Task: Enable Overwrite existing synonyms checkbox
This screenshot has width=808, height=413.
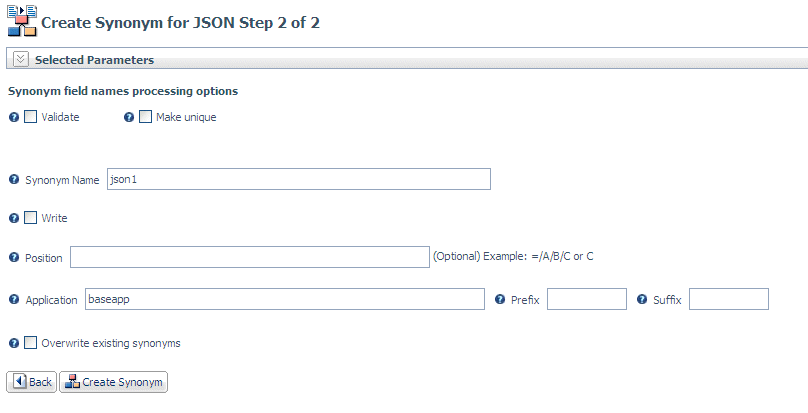Action: [x=31, y=342]
